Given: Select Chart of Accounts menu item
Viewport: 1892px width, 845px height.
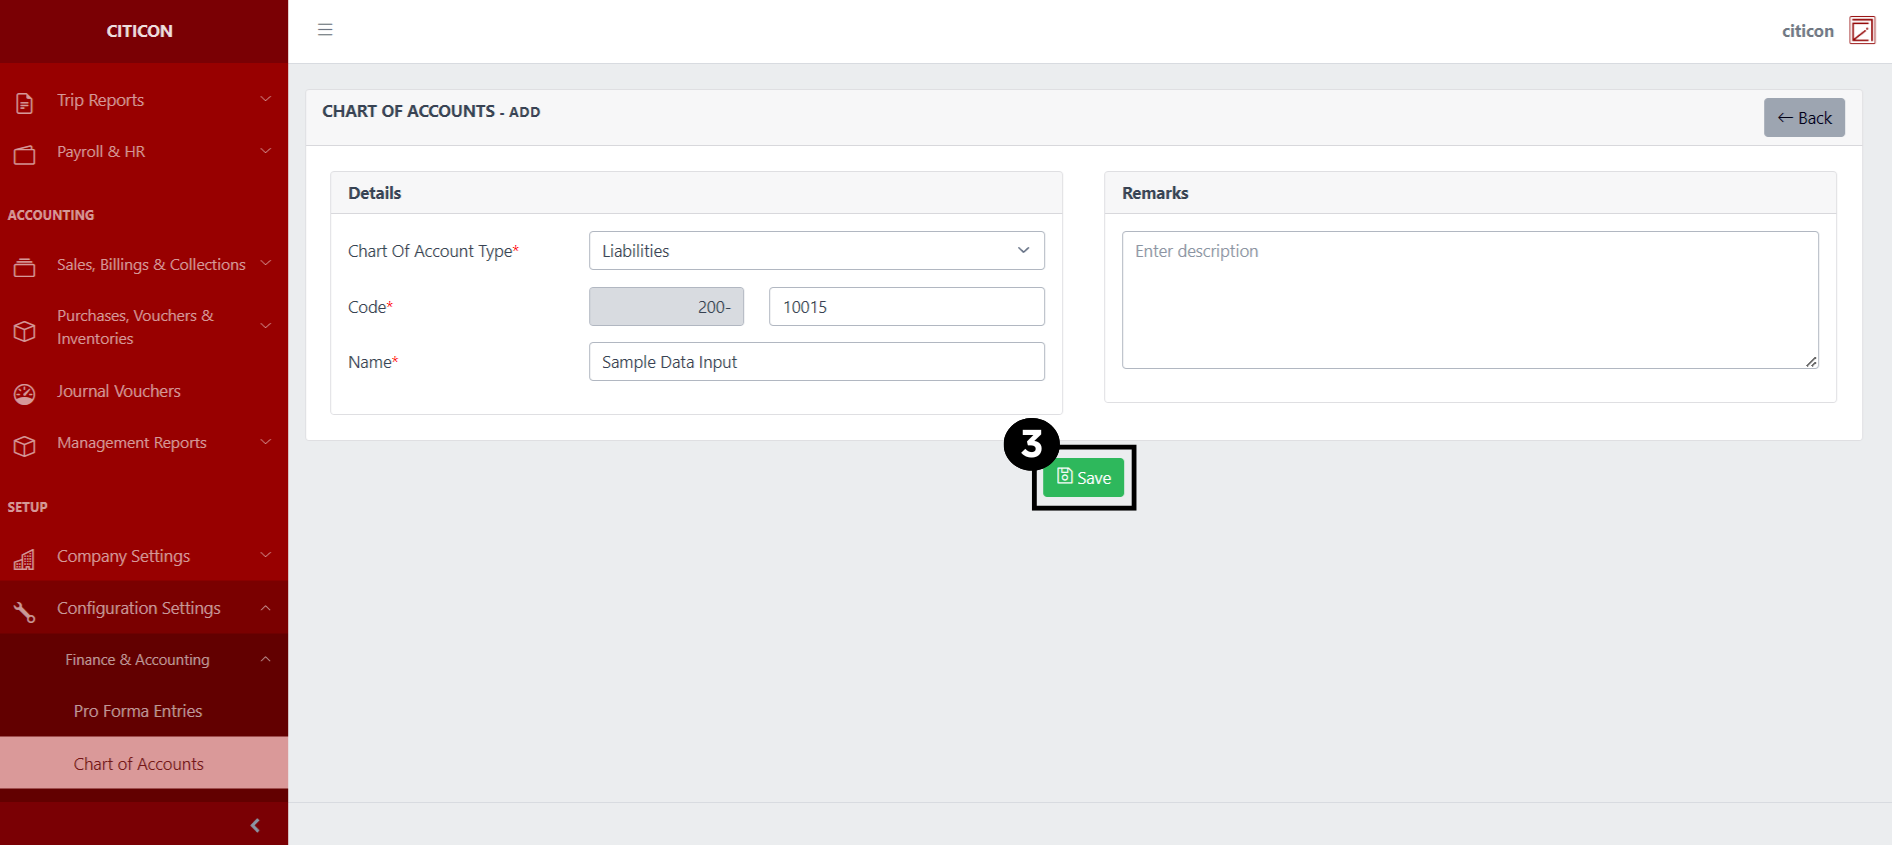Looking at the screenshot, I should [138, 764].
